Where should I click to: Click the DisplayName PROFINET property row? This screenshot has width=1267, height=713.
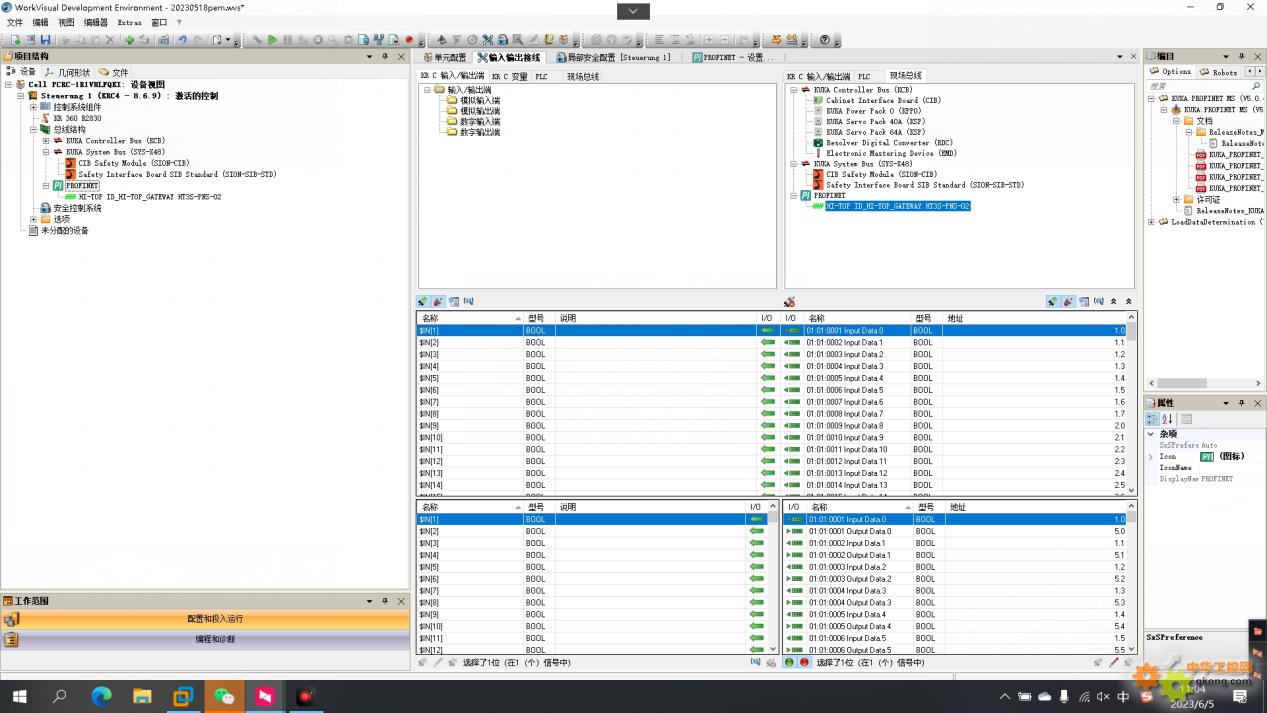point(1204,479)
